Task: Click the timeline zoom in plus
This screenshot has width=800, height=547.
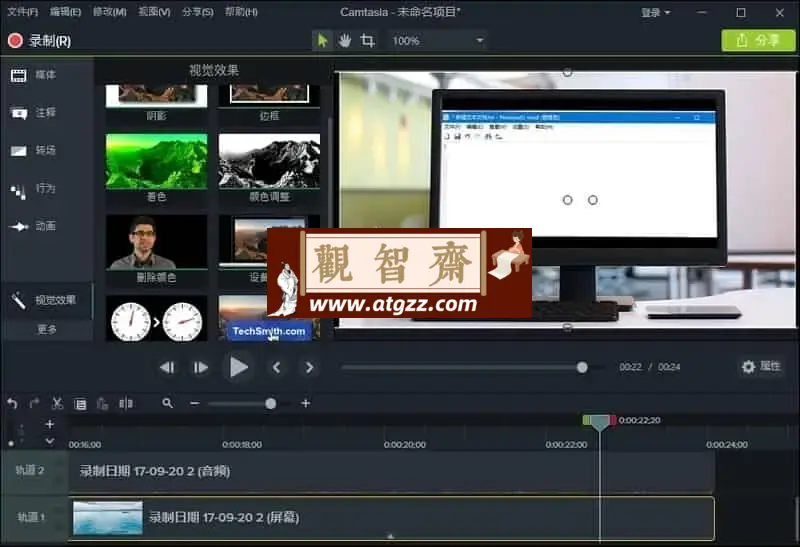Action: pyautogui.click(x=306, y=404)
